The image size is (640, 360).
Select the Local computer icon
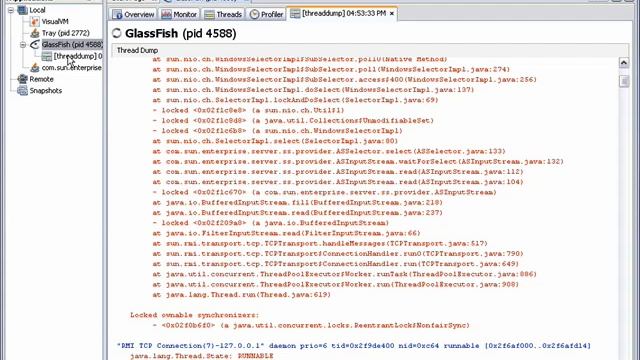[x=22, y=10]
